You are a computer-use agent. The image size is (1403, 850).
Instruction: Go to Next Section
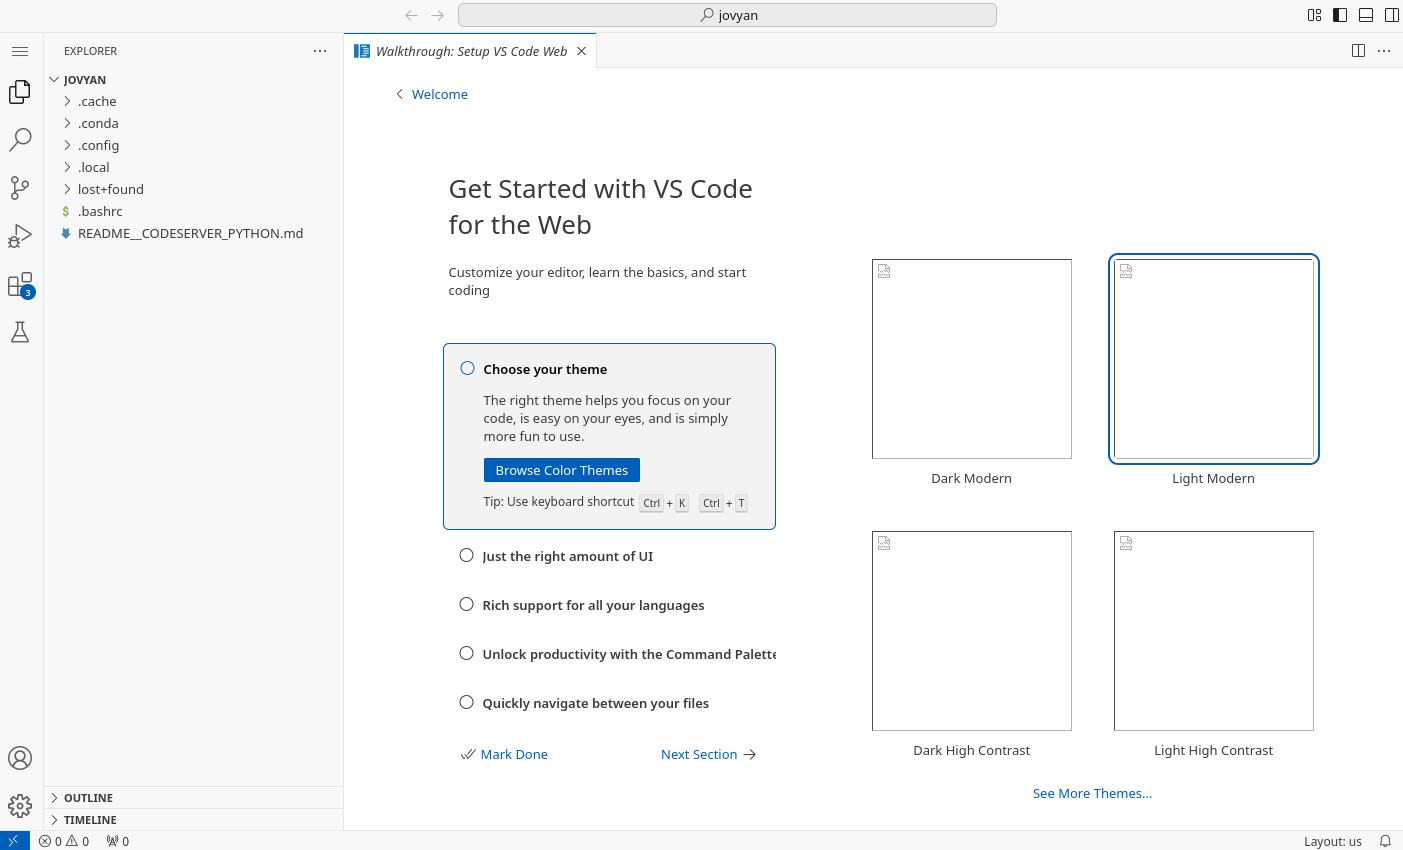(709, 754)
